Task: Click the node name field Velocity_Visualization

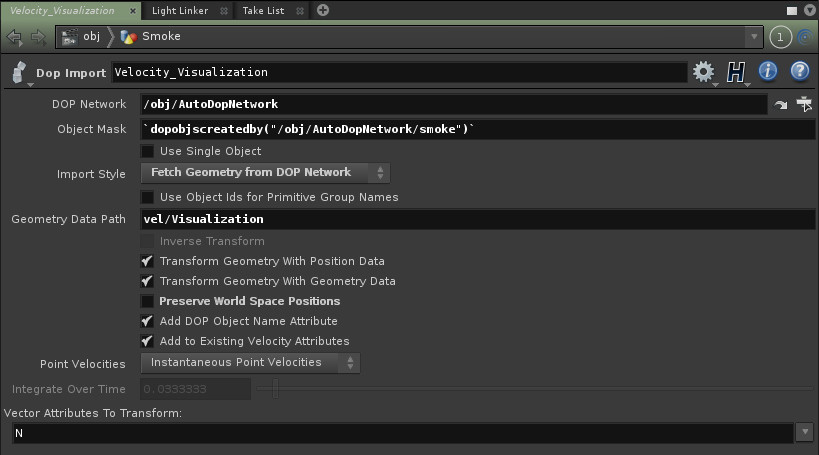Action: tap(399, 72)
